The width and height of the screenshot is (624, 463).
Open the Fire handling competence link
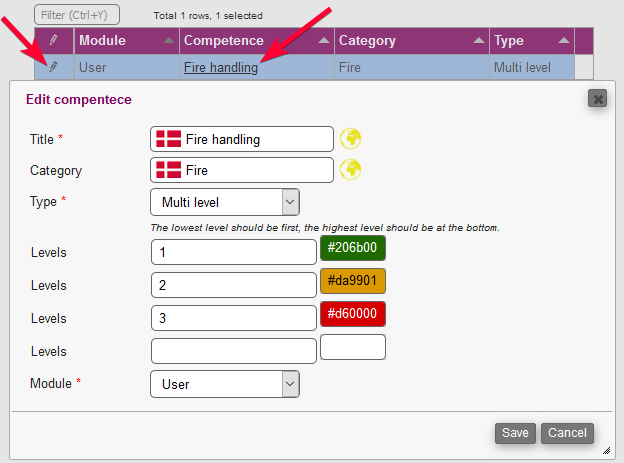(220, 68)
